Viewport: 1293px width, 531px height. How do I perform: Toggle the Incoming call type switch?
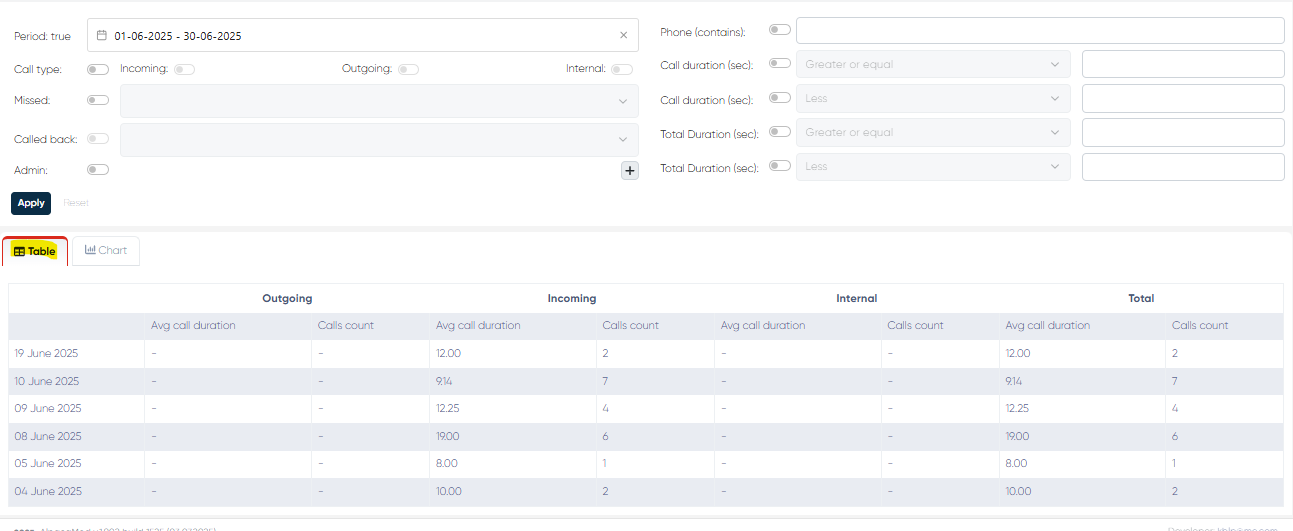[184, 70]
